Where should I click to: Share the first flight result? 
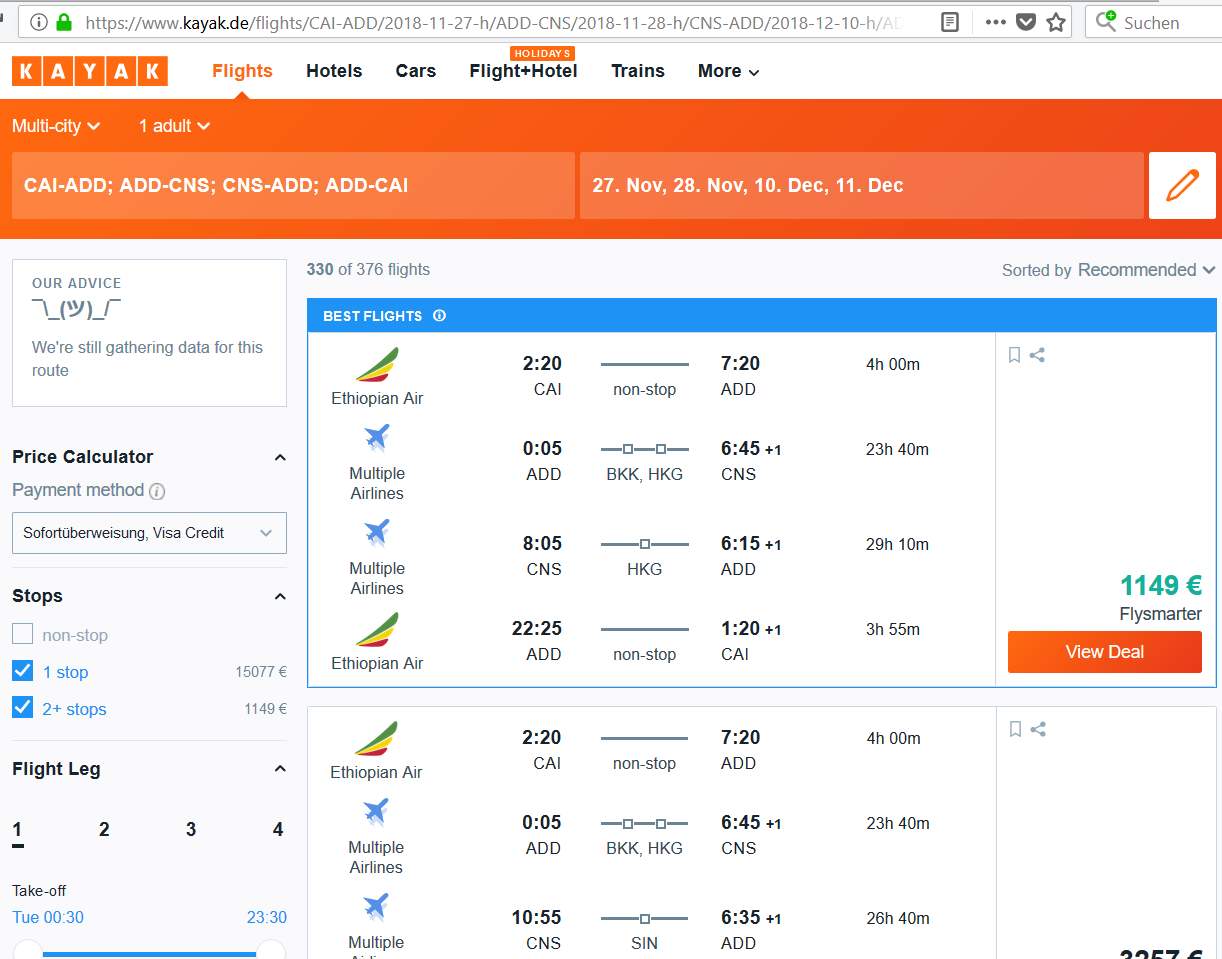click(1037, 355)
